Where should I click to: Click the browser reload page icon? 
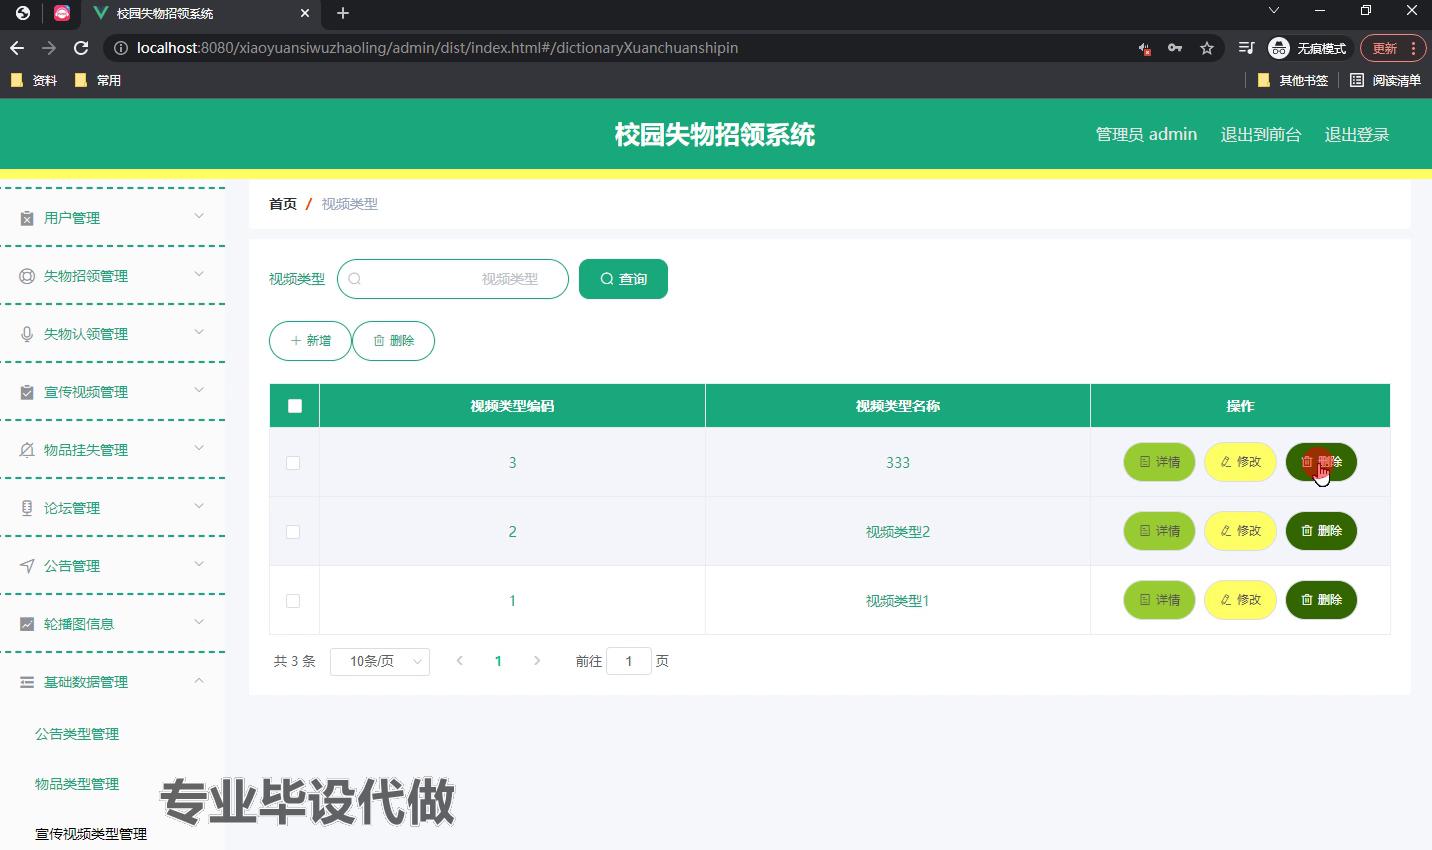coord(81,48)
